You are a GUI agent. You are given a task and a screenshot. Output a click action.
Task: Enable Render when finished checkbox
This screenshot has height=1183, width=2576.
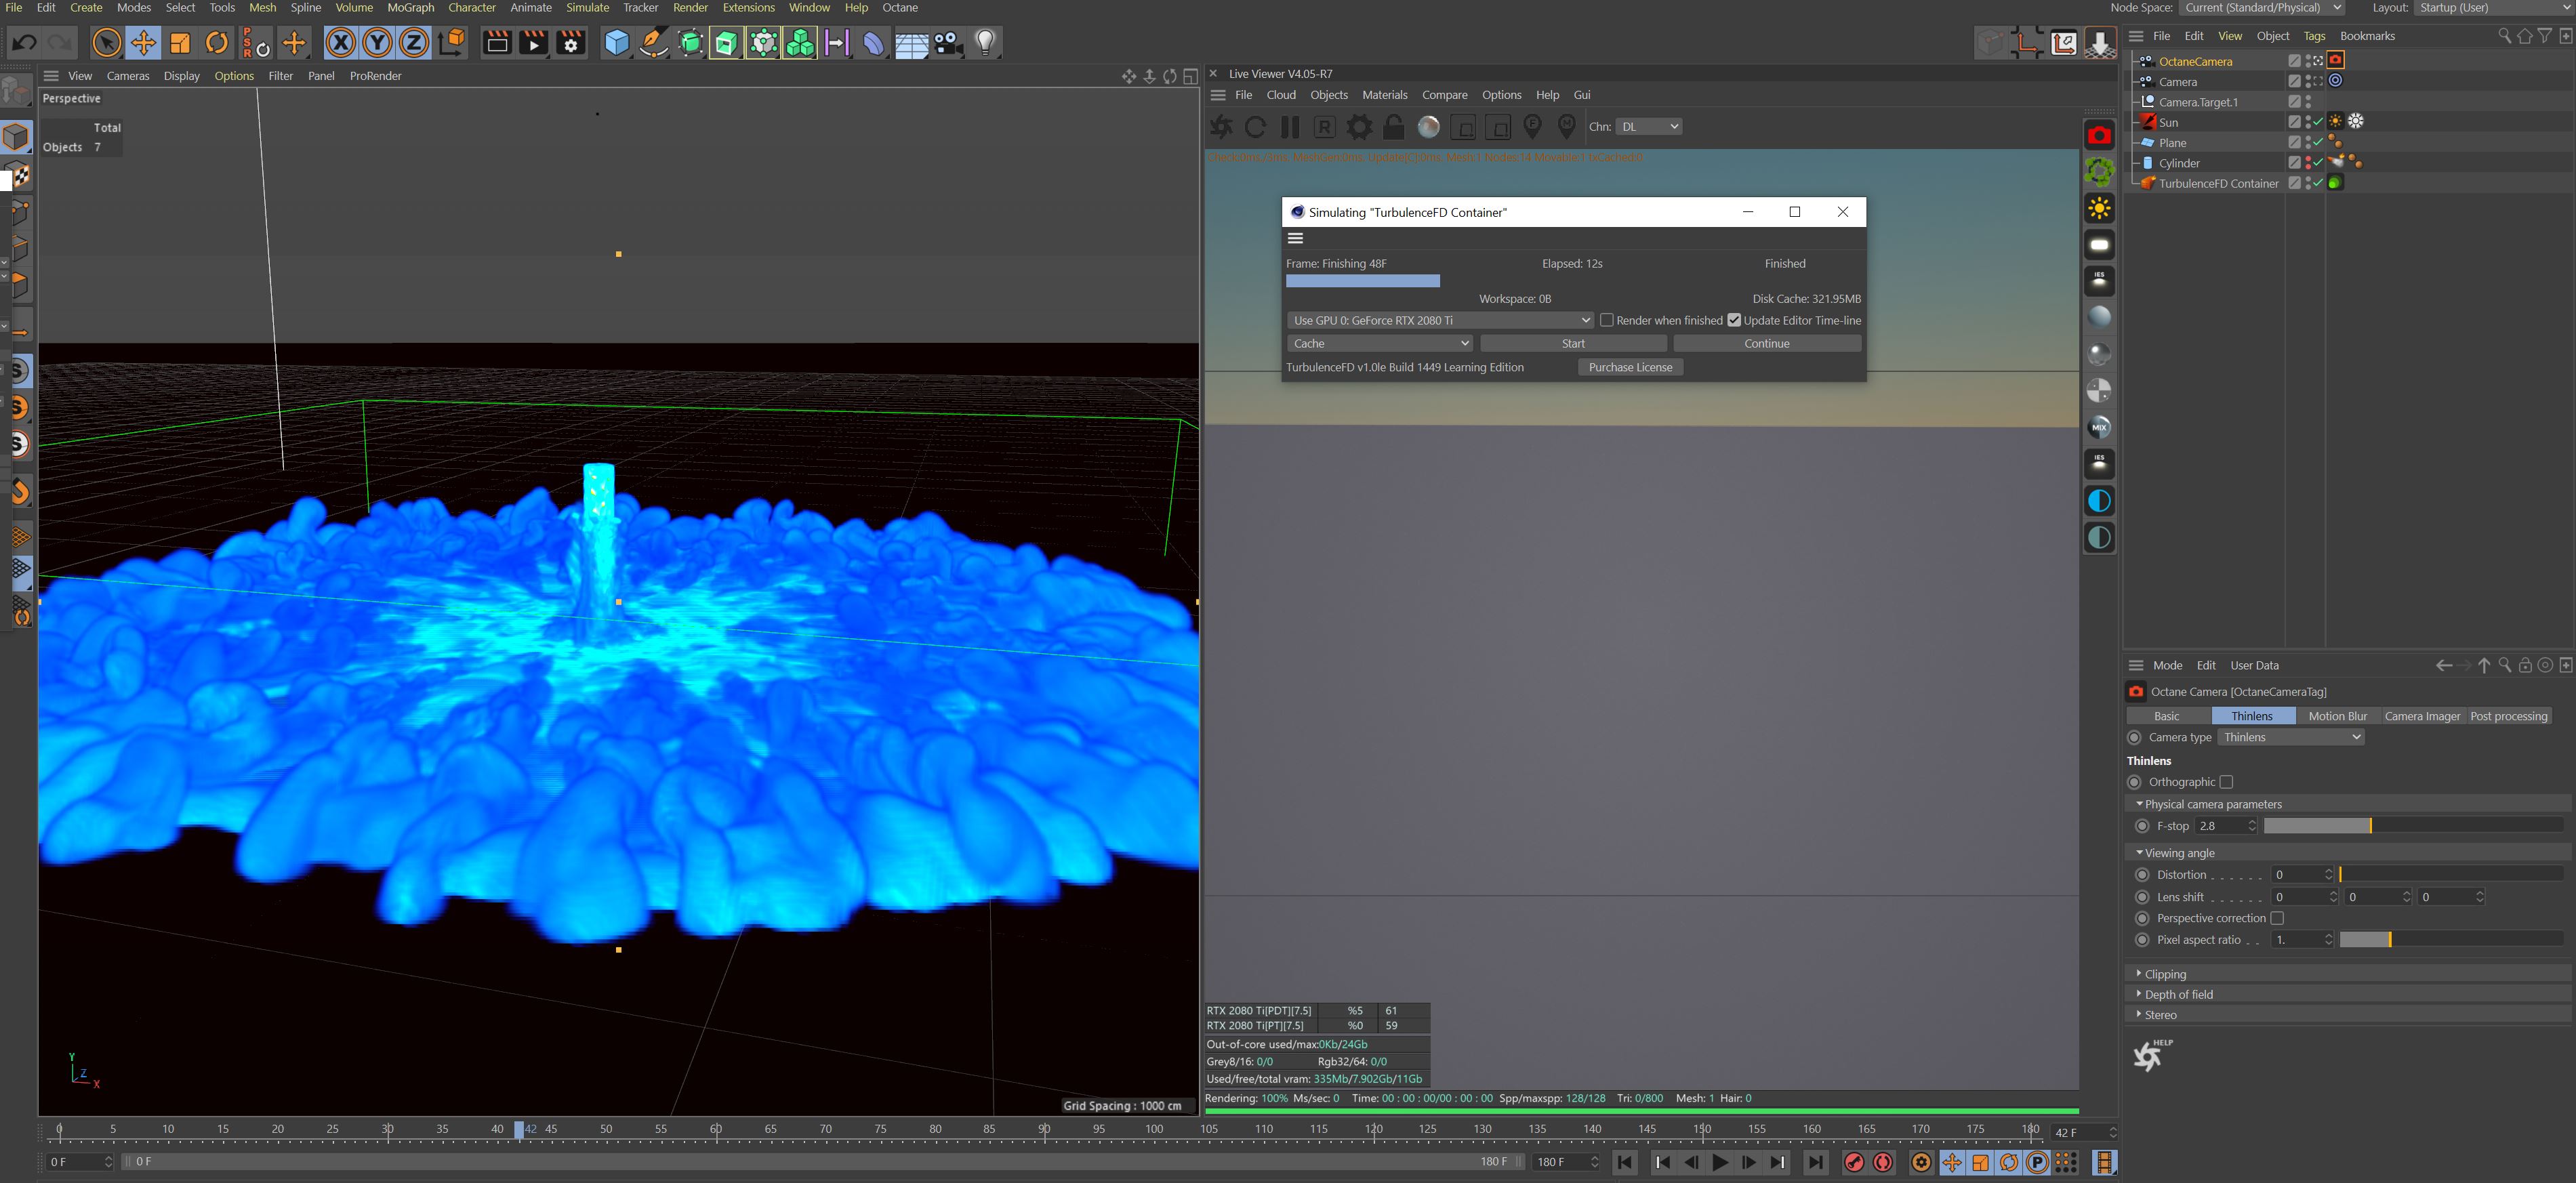pyautogui.click(x=1607, y=320)
